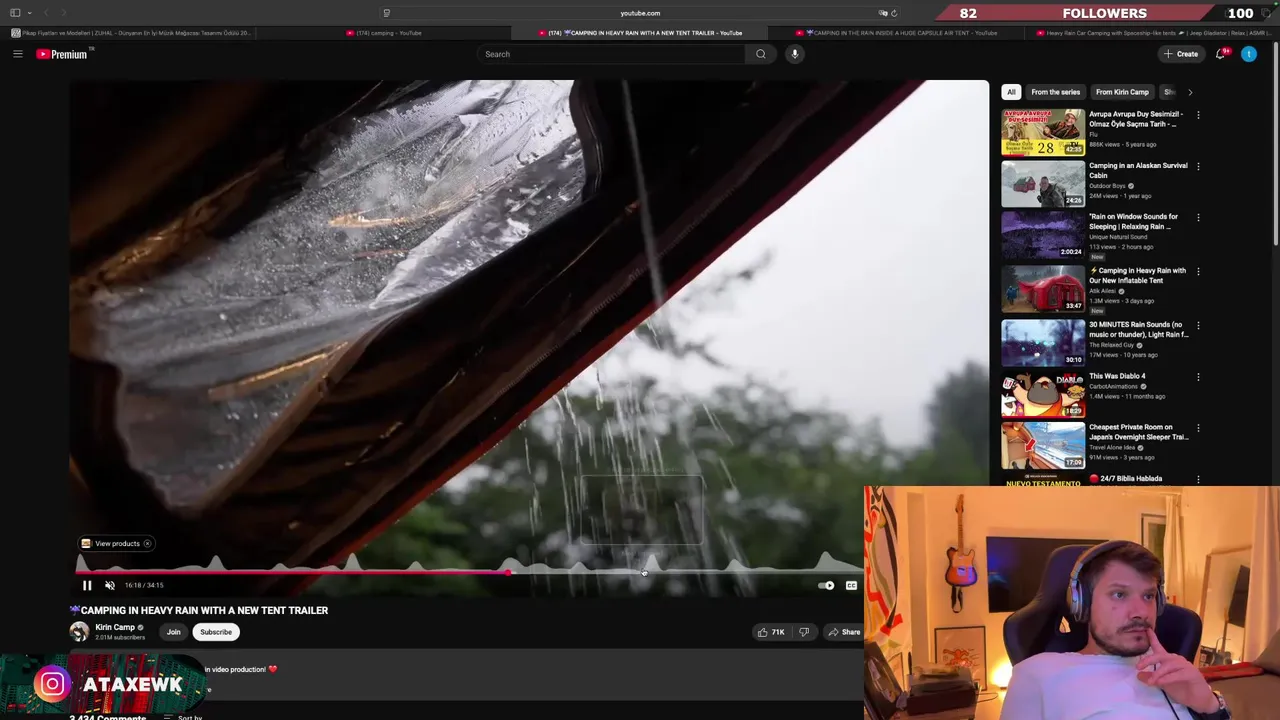
Task: Subscribe to Kirin Camp
Action: [x=215, y=632]
